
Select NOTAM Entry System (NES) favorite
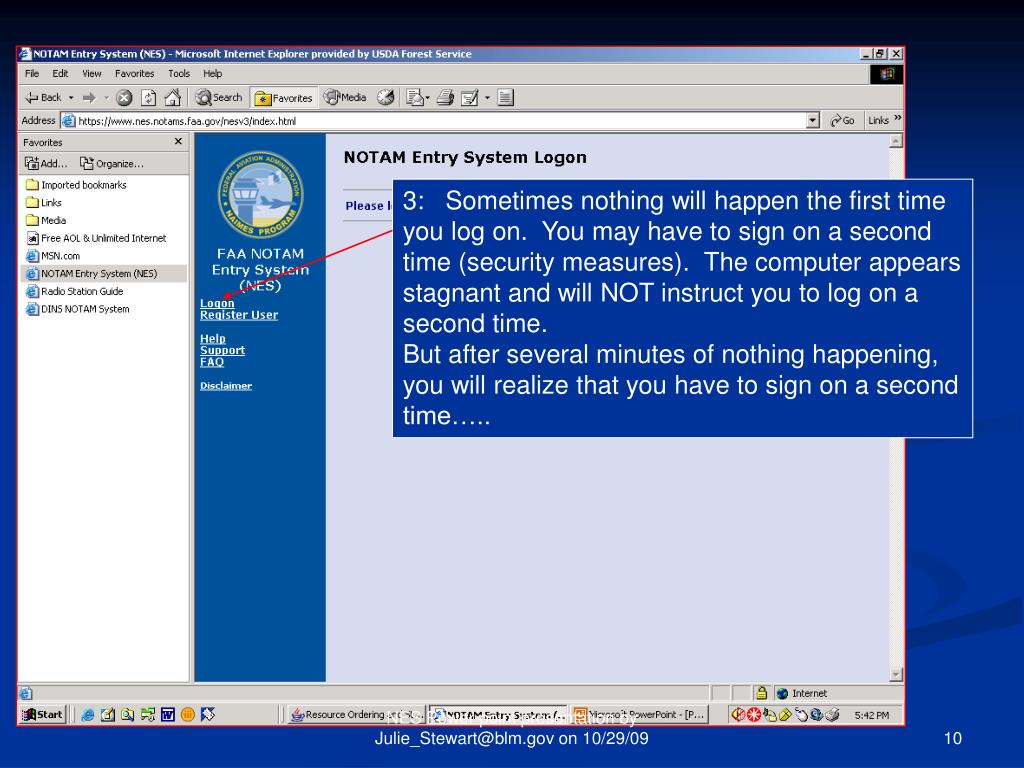[x=91, y=273]
